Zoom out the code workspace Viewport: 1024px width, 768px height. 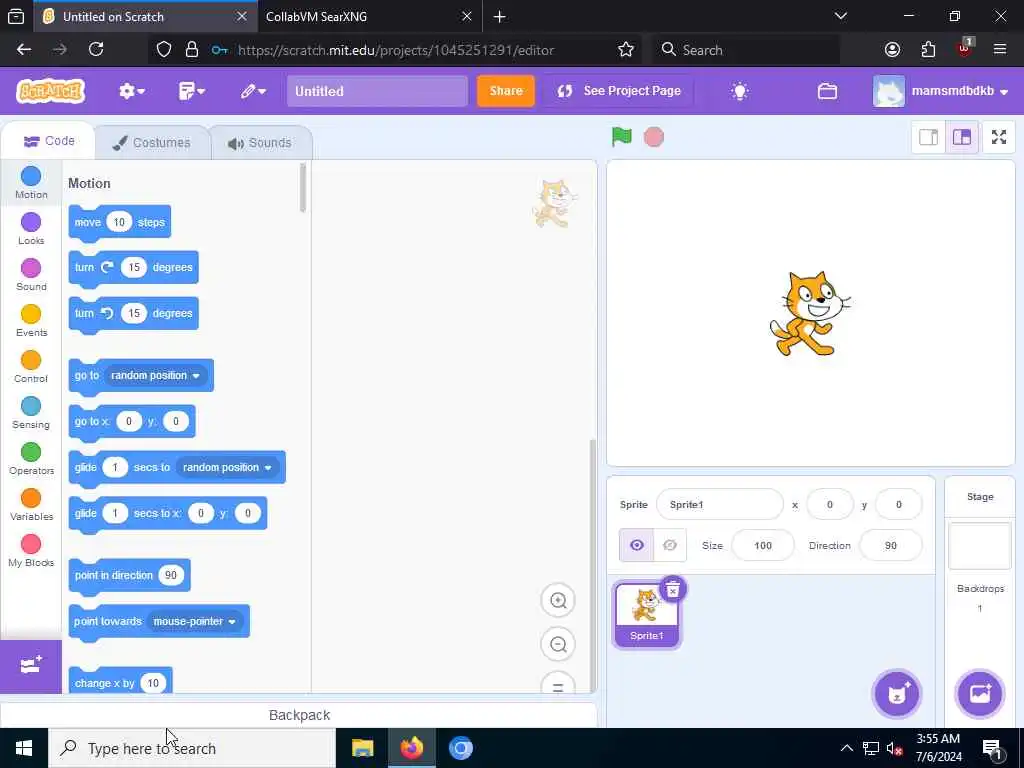point(558,645)
